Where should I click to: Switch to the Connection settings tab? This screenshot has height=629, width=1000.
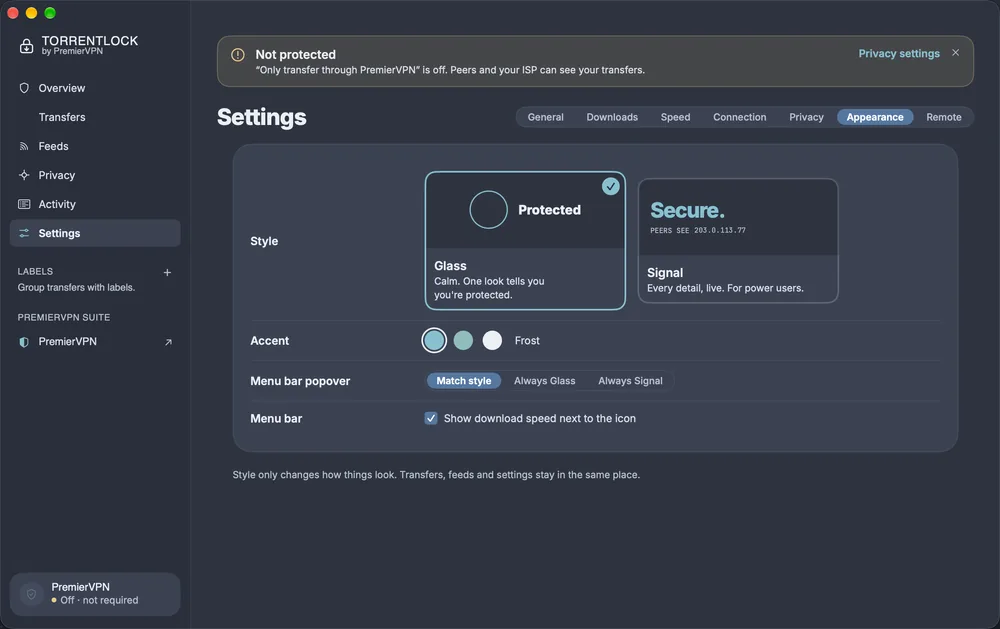click(x=740, y=117)
